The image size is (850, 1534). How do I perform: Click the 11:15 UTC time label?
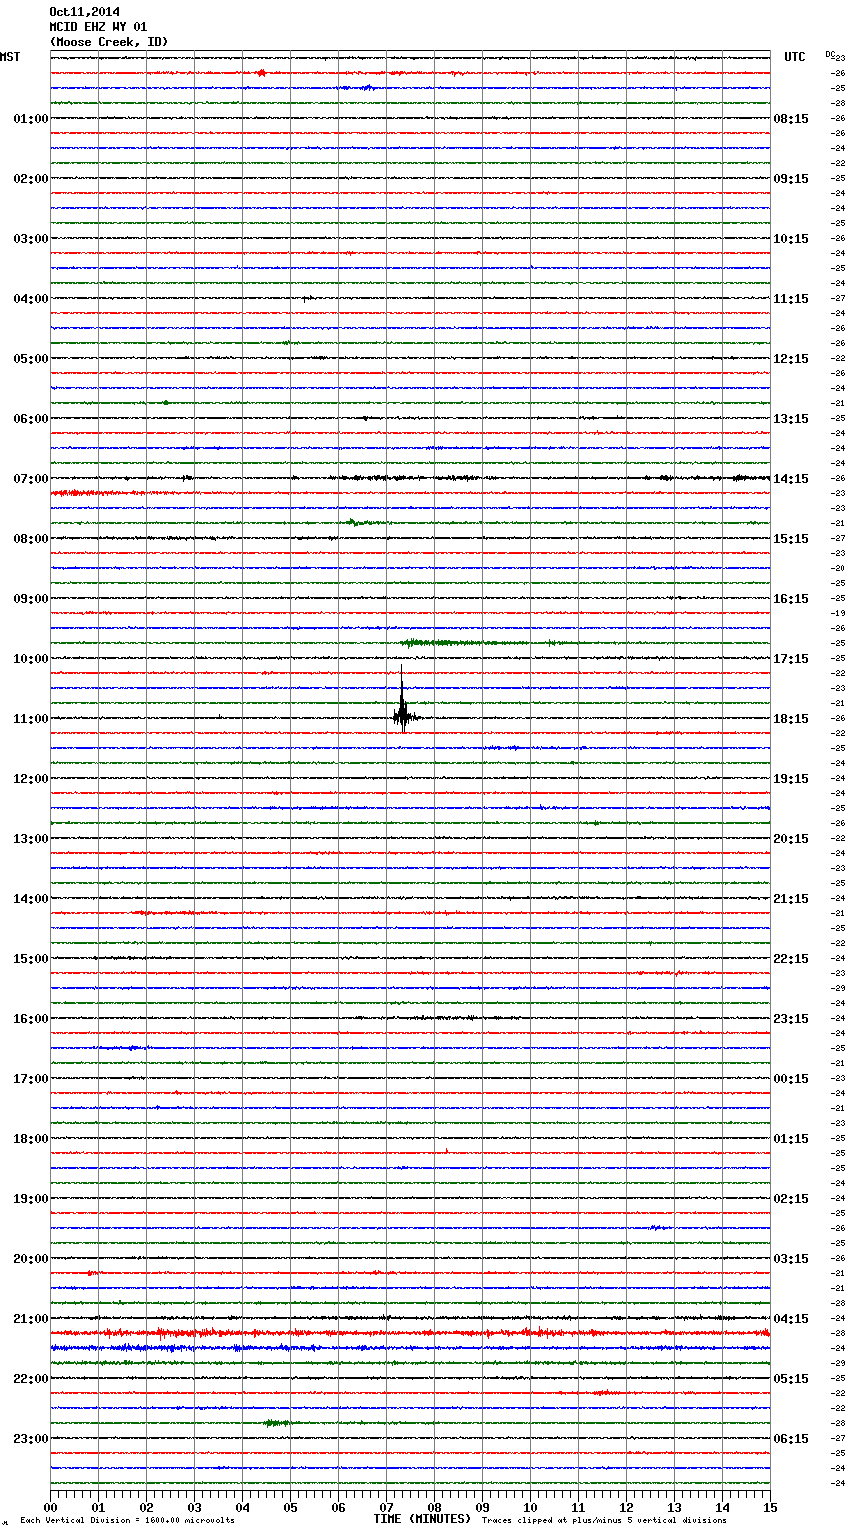pos(791,299)
